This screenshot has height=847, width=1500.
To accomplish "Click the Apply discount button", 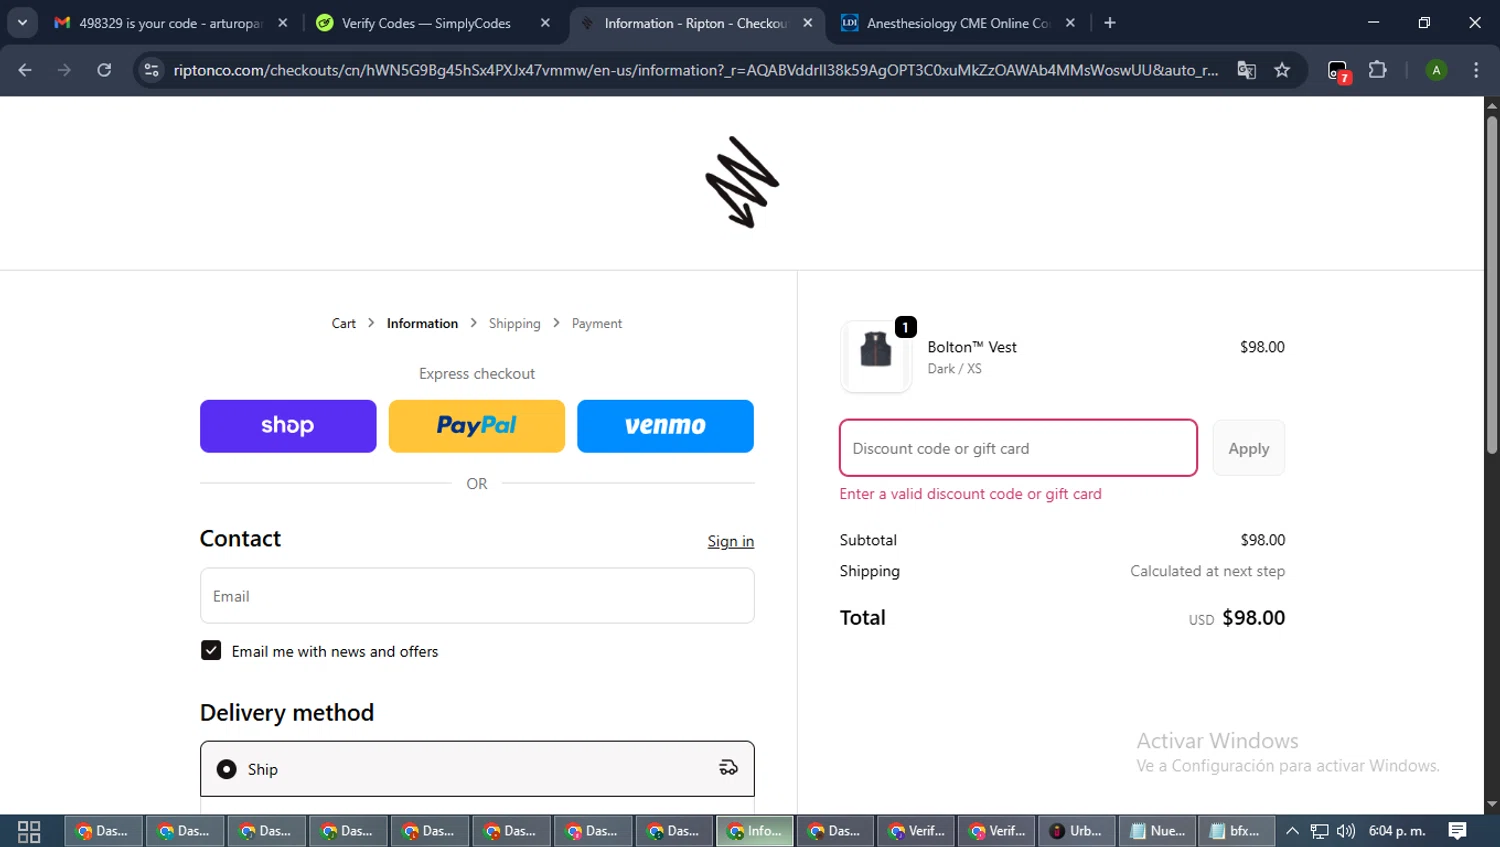I will click(x=1249, y=448).
